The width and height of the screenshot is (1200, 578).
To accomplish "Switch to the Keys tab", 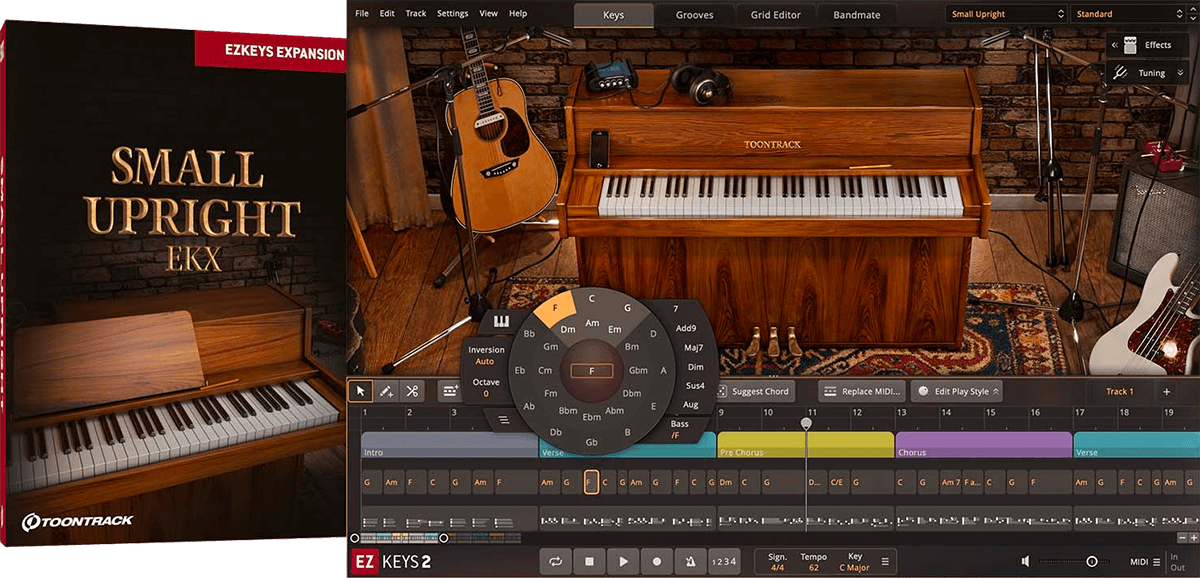I will pyautogui.click(x=614, y=15).
